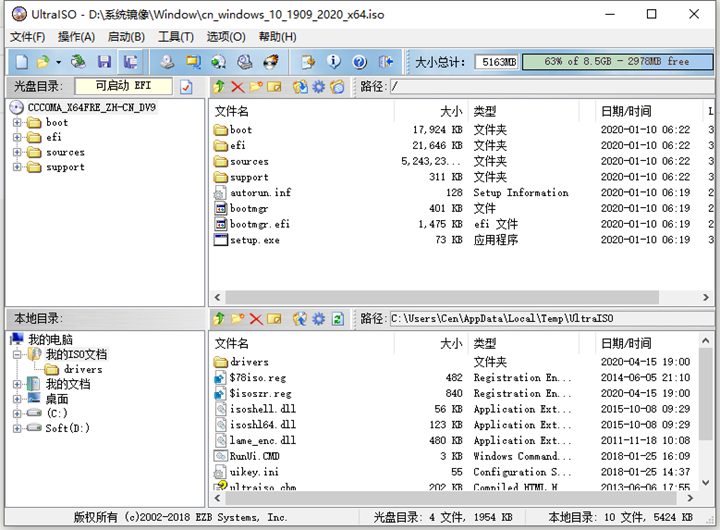This screenshot has width=720, height=530.
Task: Expand the boot folder in disc tree
Action: [17, 123]
